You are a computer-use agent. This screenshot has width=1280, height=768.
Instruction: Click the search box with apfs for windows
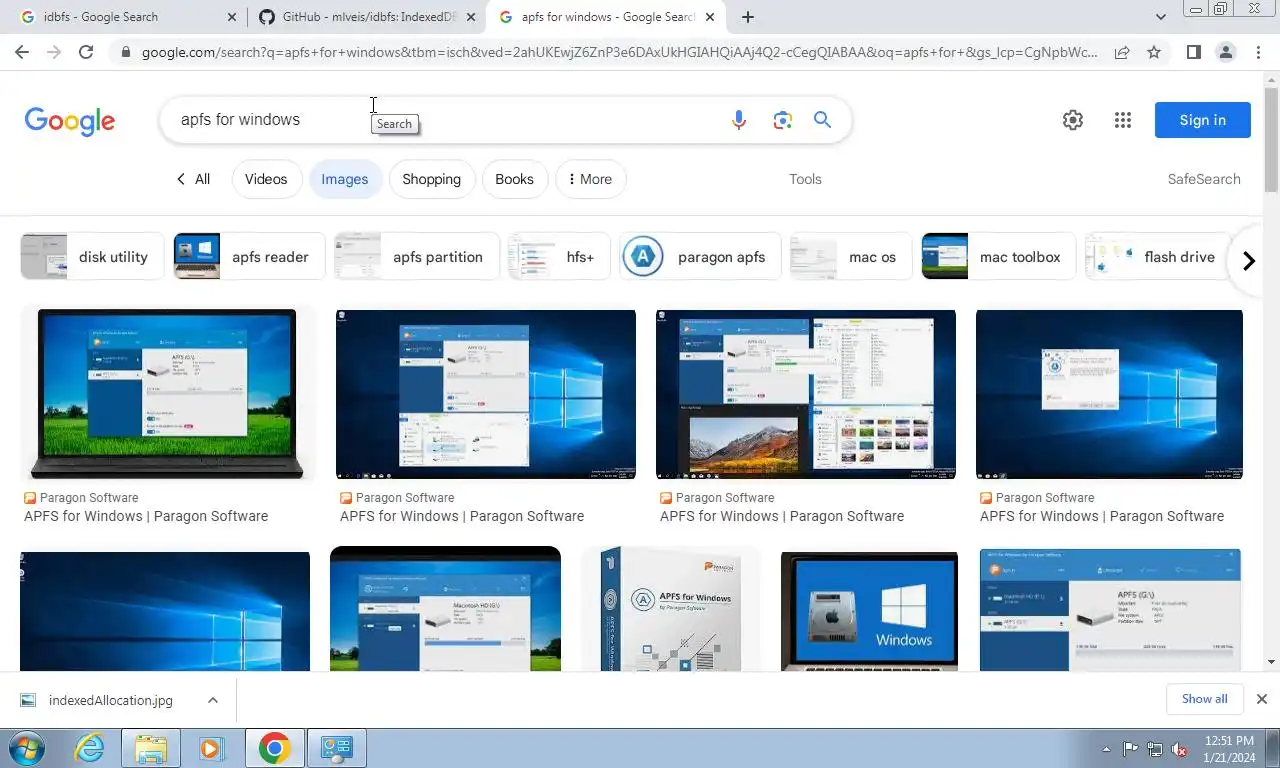(x=440, y=120)
